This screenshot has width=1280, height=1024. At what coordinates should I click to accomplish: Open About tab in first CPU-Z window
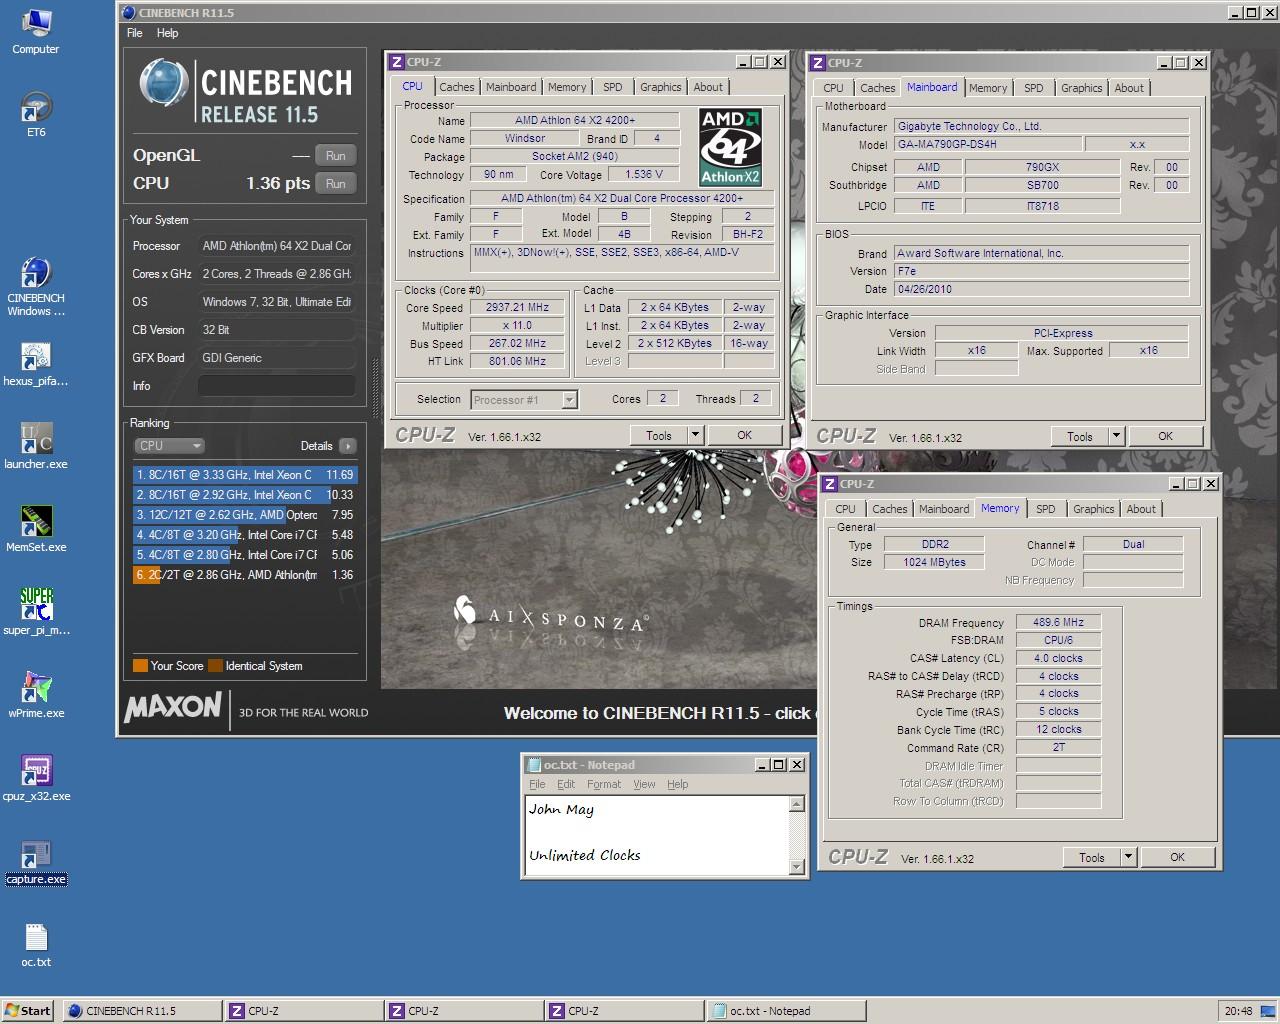click(x=708, y=88)
